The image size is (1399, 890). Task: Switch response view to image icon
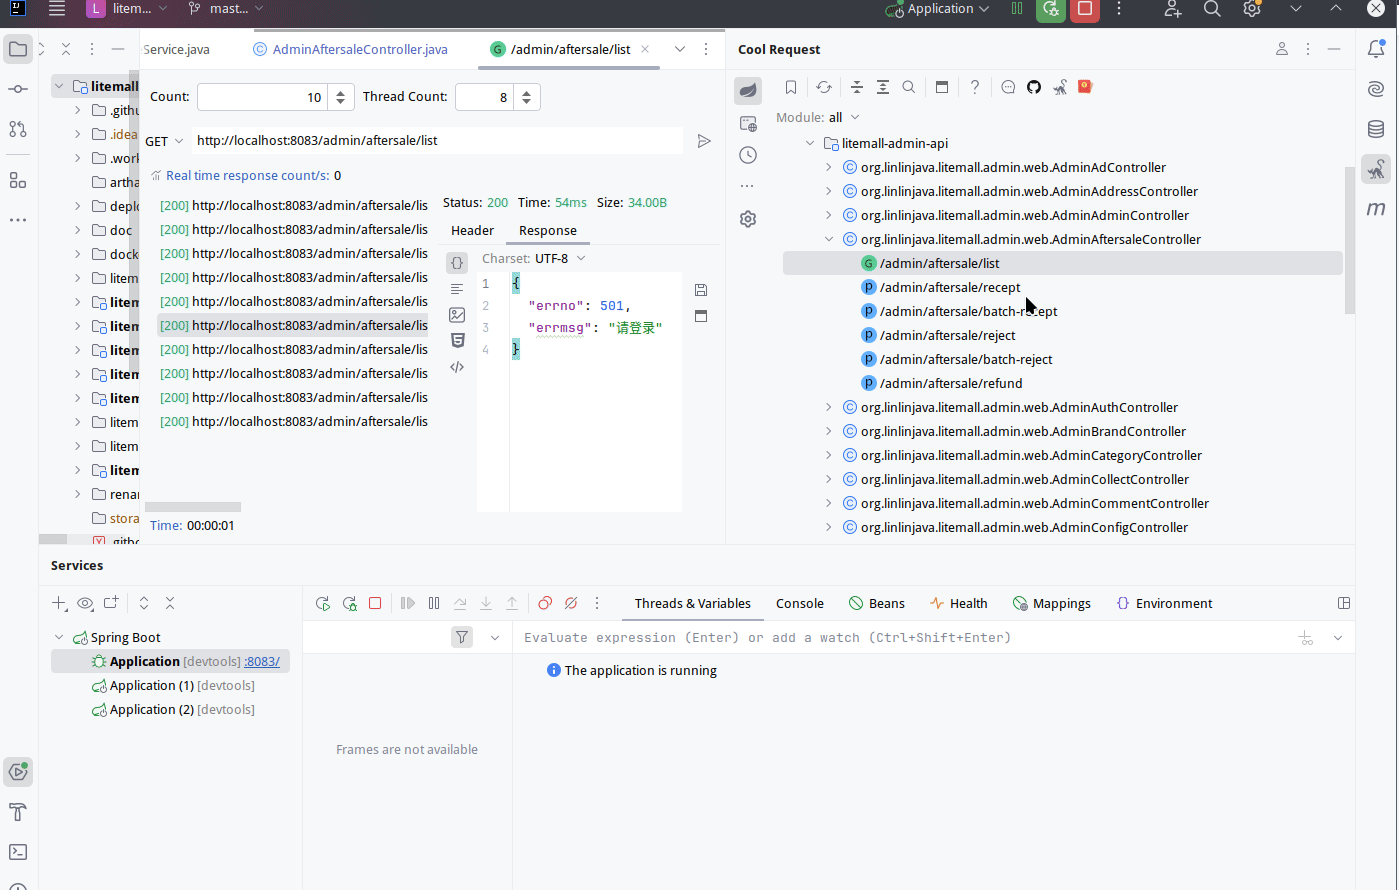[x=457, y=314]
